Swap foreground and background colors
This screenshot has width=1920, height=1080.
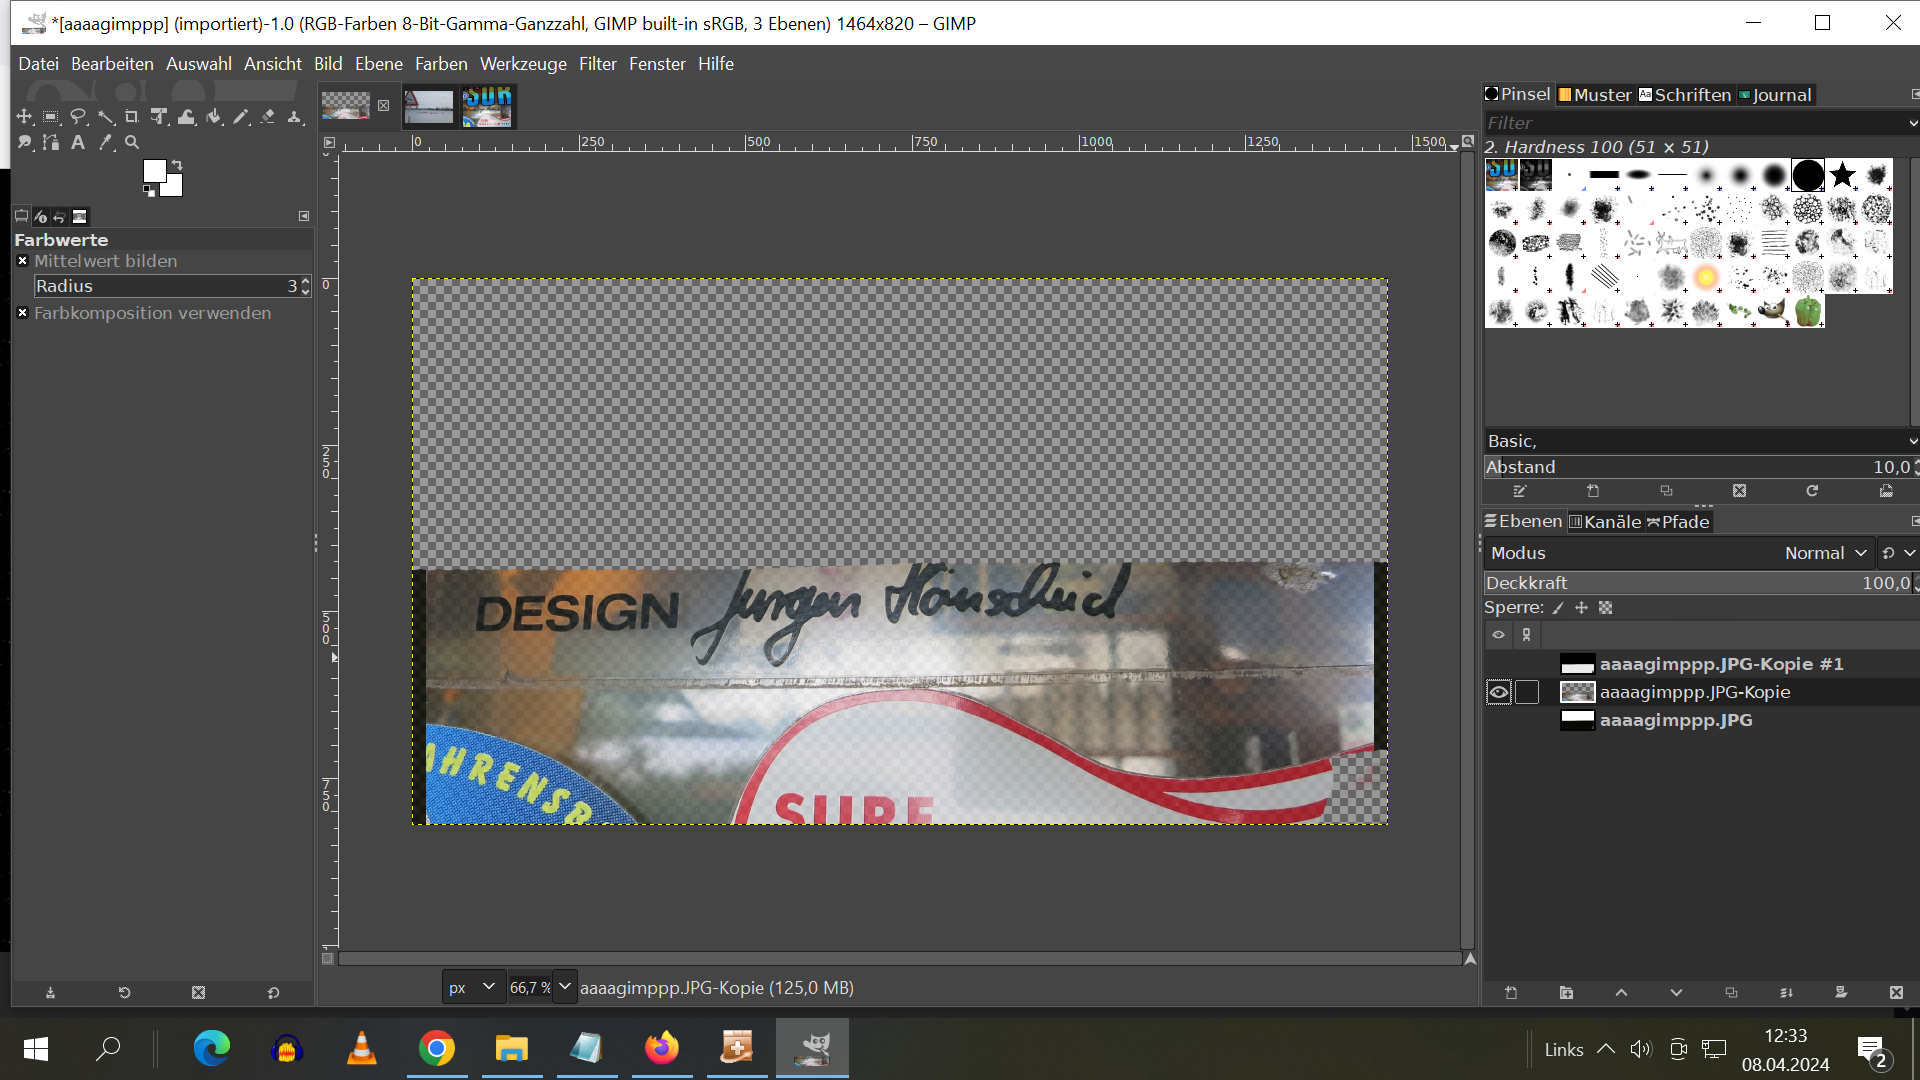tap(177, 165)
